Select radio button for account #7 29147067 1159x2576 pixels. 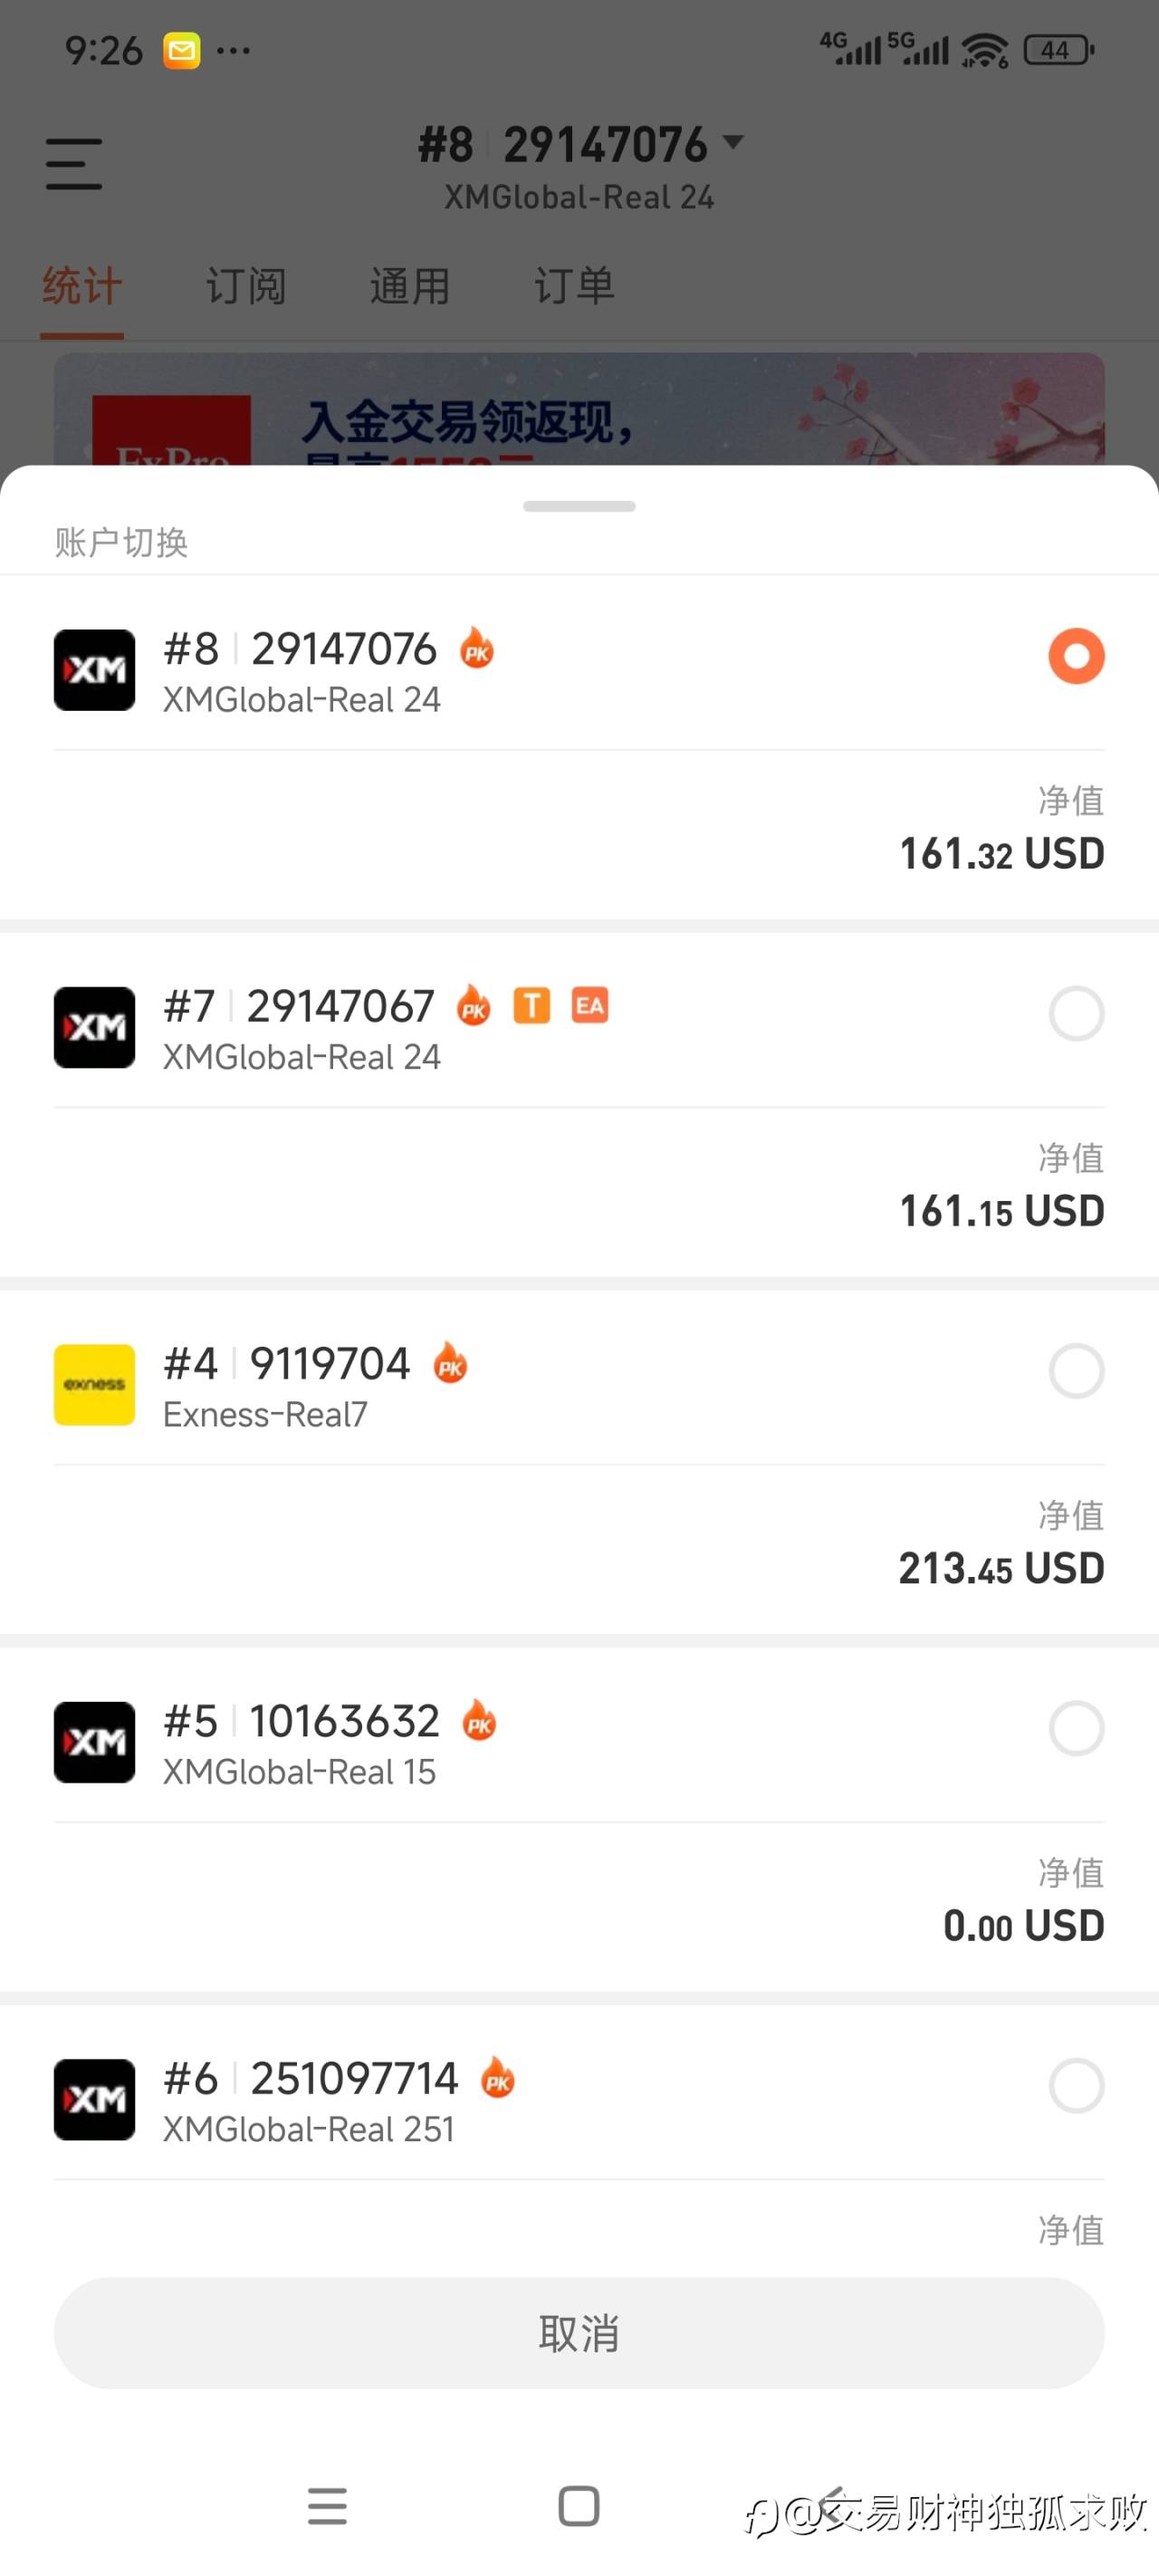[1076, 1014]
